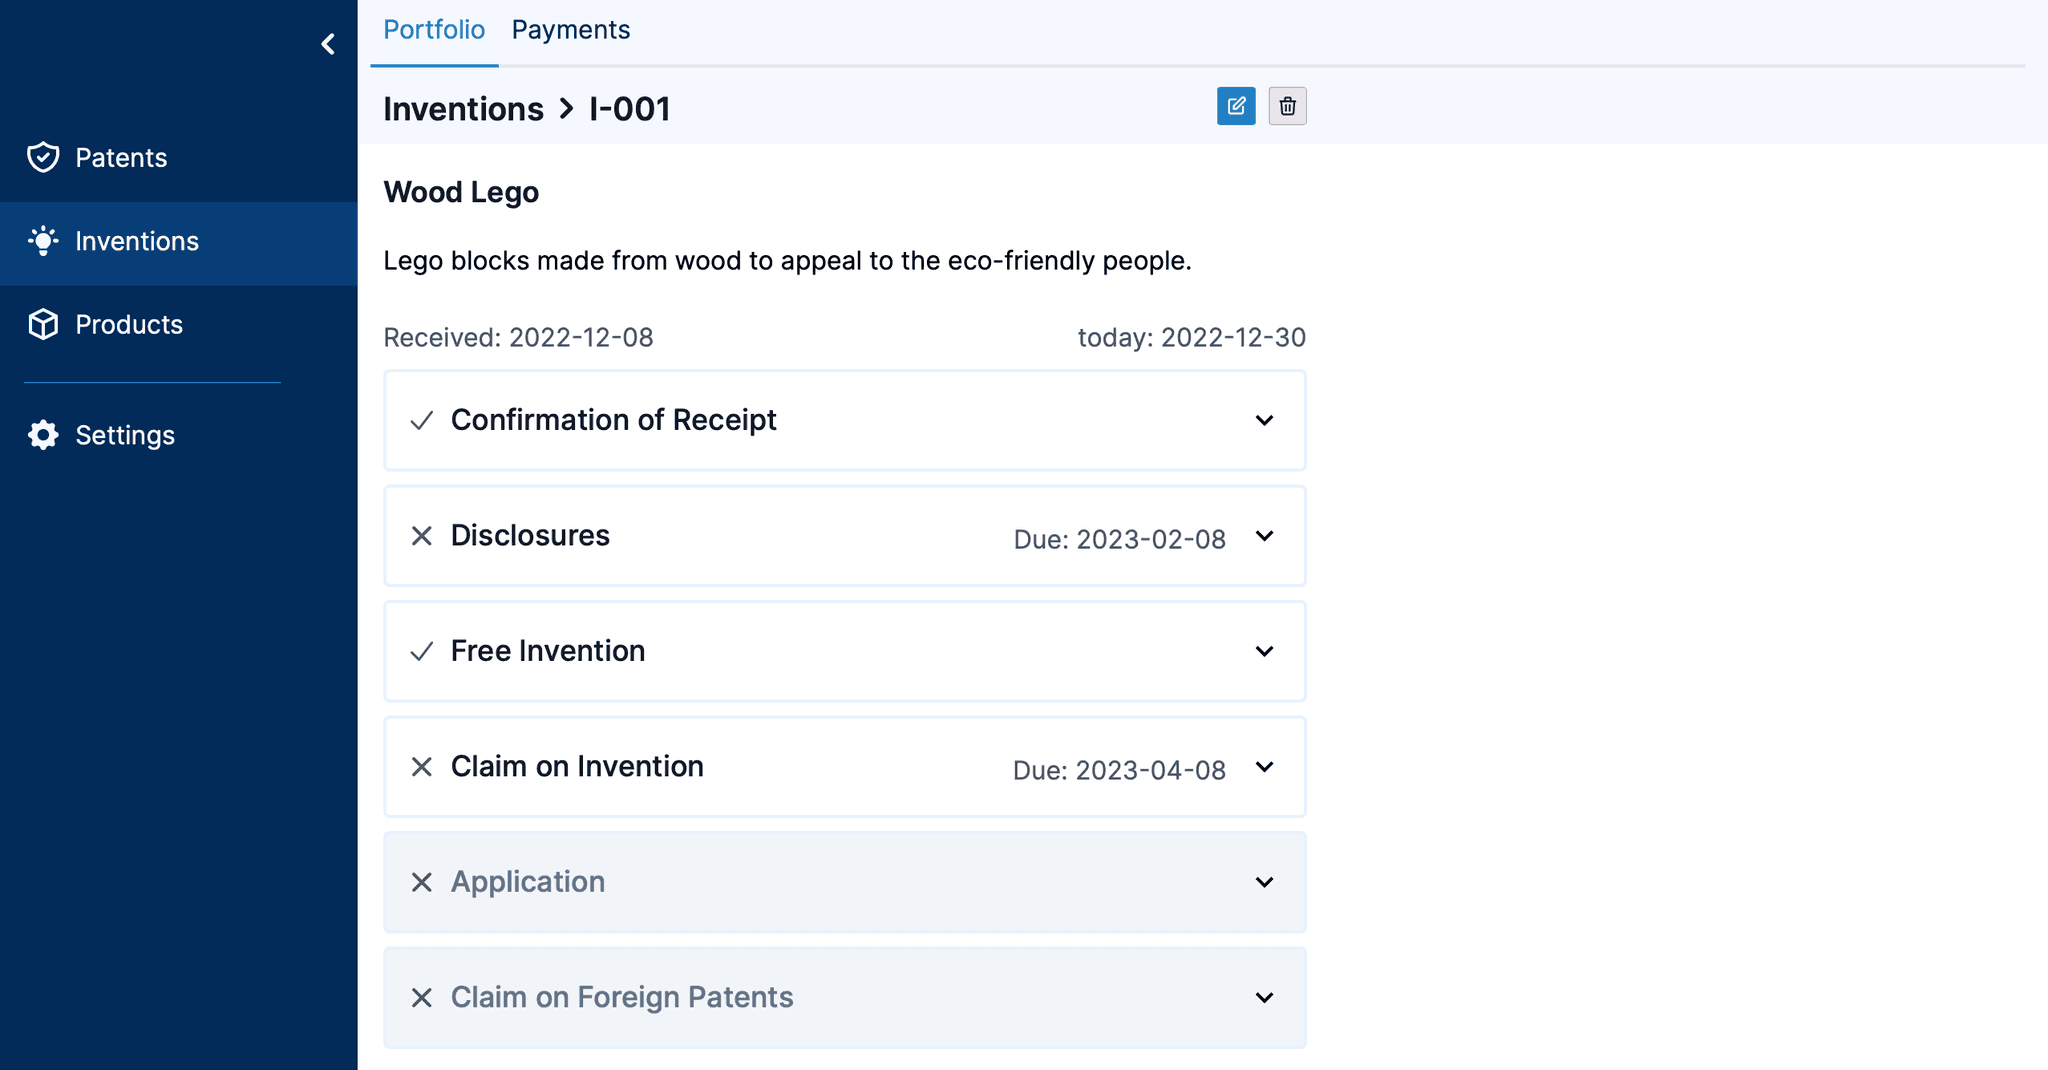Expand the Claim on Foreign Patents section
The width and height of the screenshot is (2048, 1070).
[1264, 997]
